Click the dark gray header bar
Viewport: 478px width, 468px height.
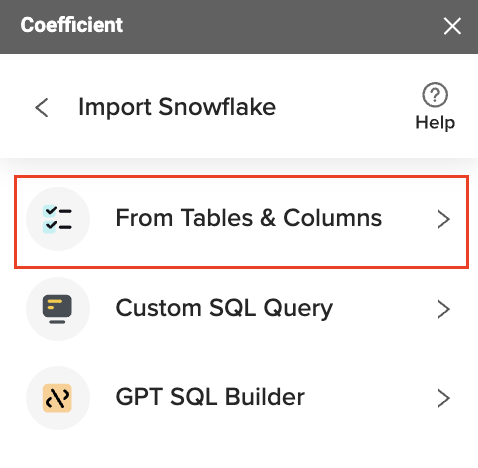pos(239,27)
